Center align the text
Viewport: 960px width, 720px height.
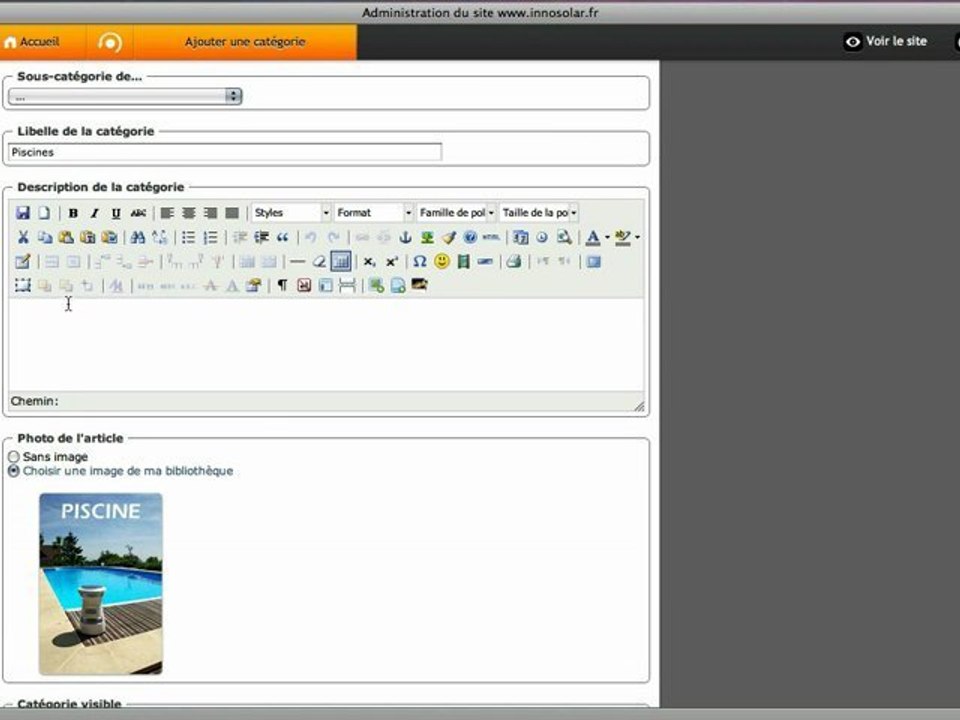[x=189, y=212]
